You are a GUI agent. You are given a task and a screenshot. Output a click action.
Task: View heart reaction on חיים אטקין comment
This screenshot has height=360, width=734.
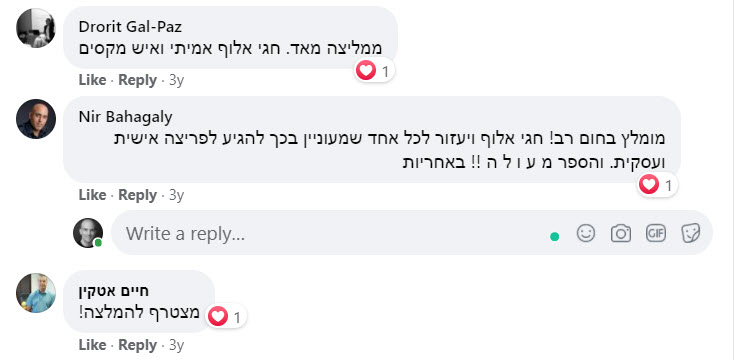[x=226, y=317]
